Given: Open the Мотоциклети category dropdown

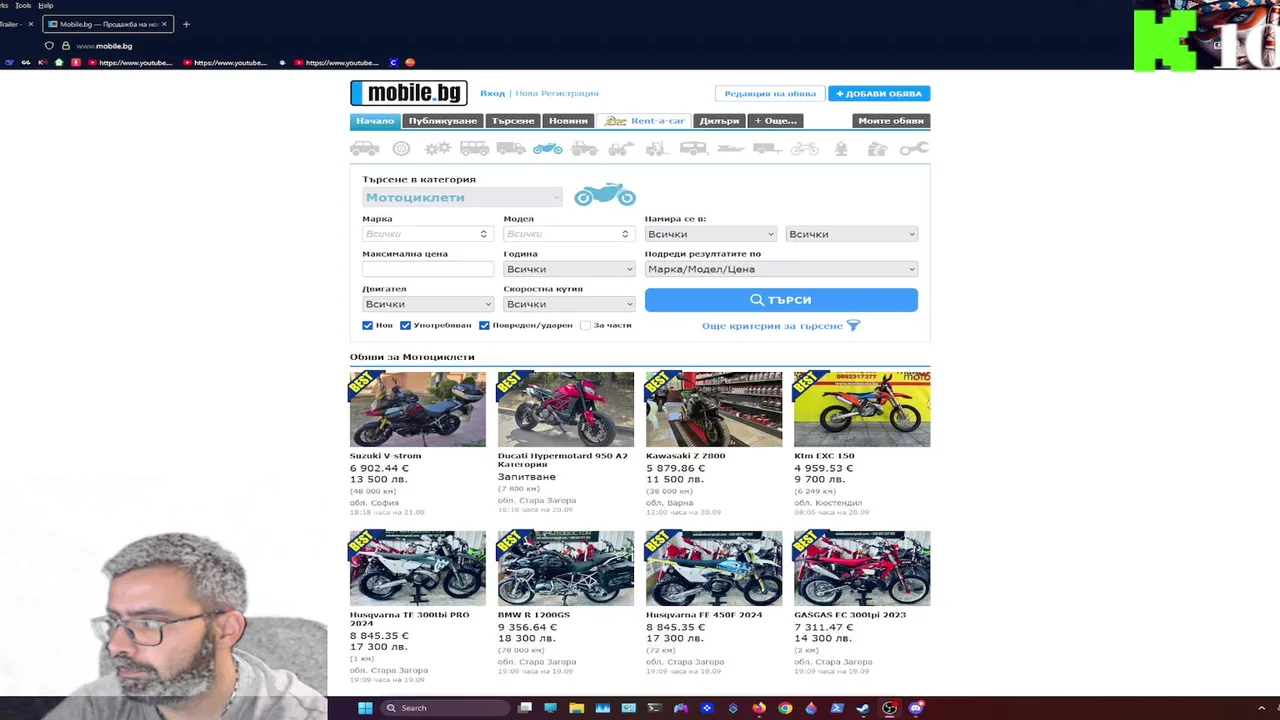Looking at the screenshot, I should tap(462, 197).
